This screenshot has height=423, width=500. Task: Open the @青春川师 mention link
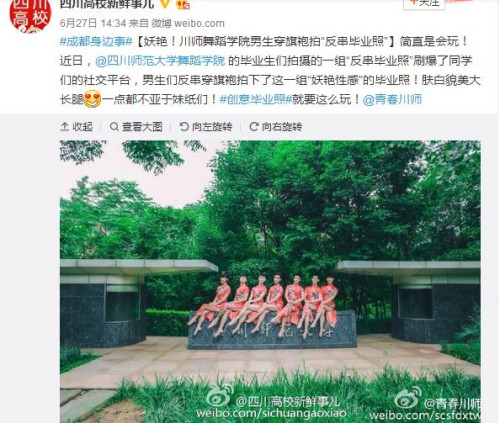[x=392, y=99]
